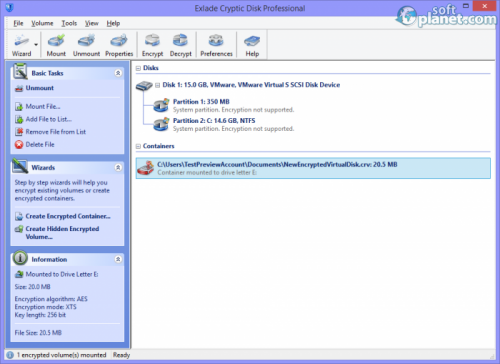This screenshot has width=500, height=364.
Task: Click the Unmount link in Basic Tasks
Action: [40, 88]
